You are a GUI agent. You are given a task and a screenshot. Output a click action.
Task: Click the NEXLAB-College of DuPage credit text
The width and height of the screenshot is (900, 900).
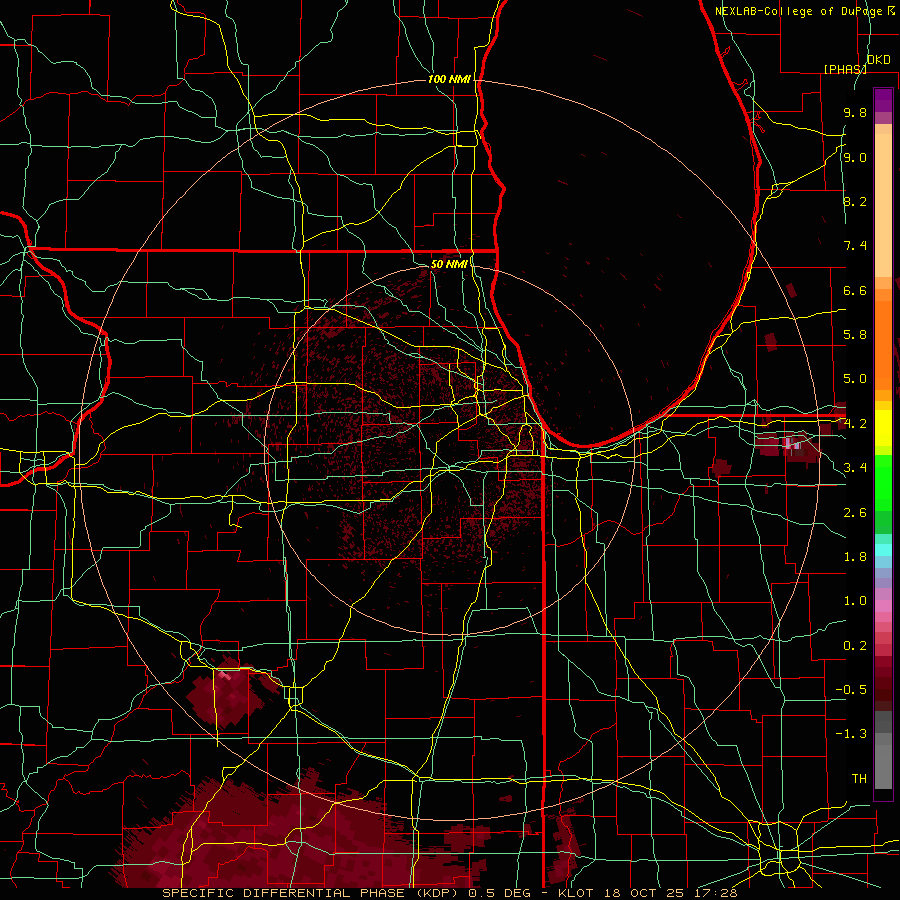coord(798,11)
